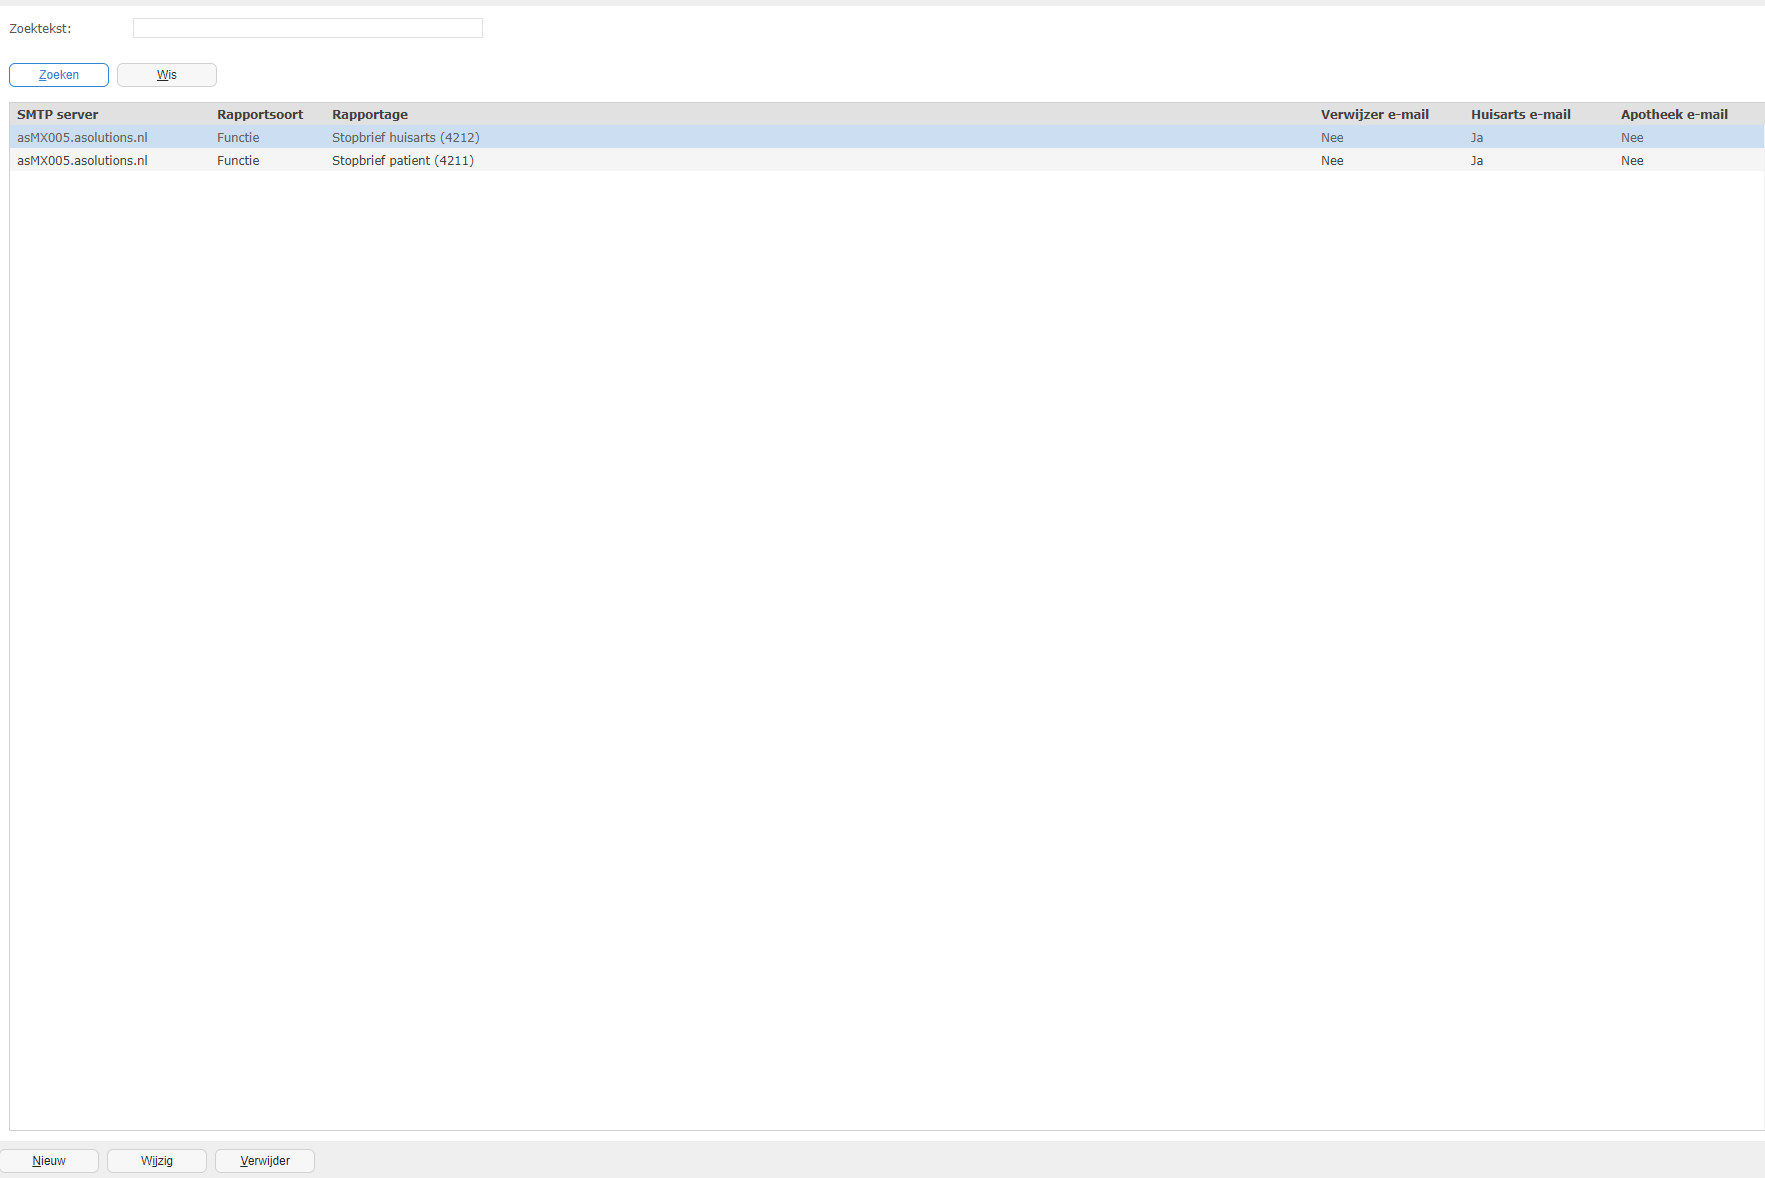The image size is (1765, 1178).
Task: Select the 'Stopbrief huisarts (4212)' row
Action: (x=887, y=138)
